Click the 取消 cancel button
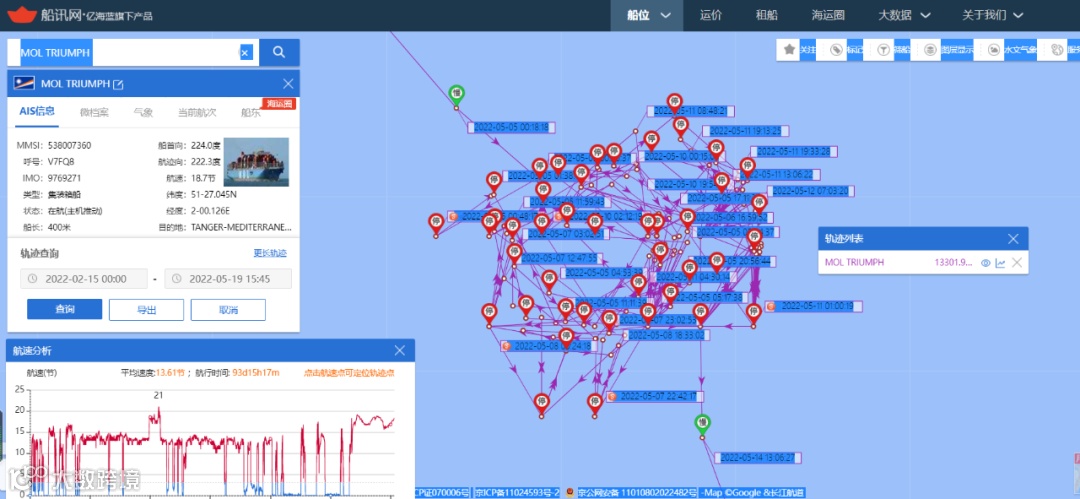This screenshot has height=499, width=1080. tap(228, 309)
